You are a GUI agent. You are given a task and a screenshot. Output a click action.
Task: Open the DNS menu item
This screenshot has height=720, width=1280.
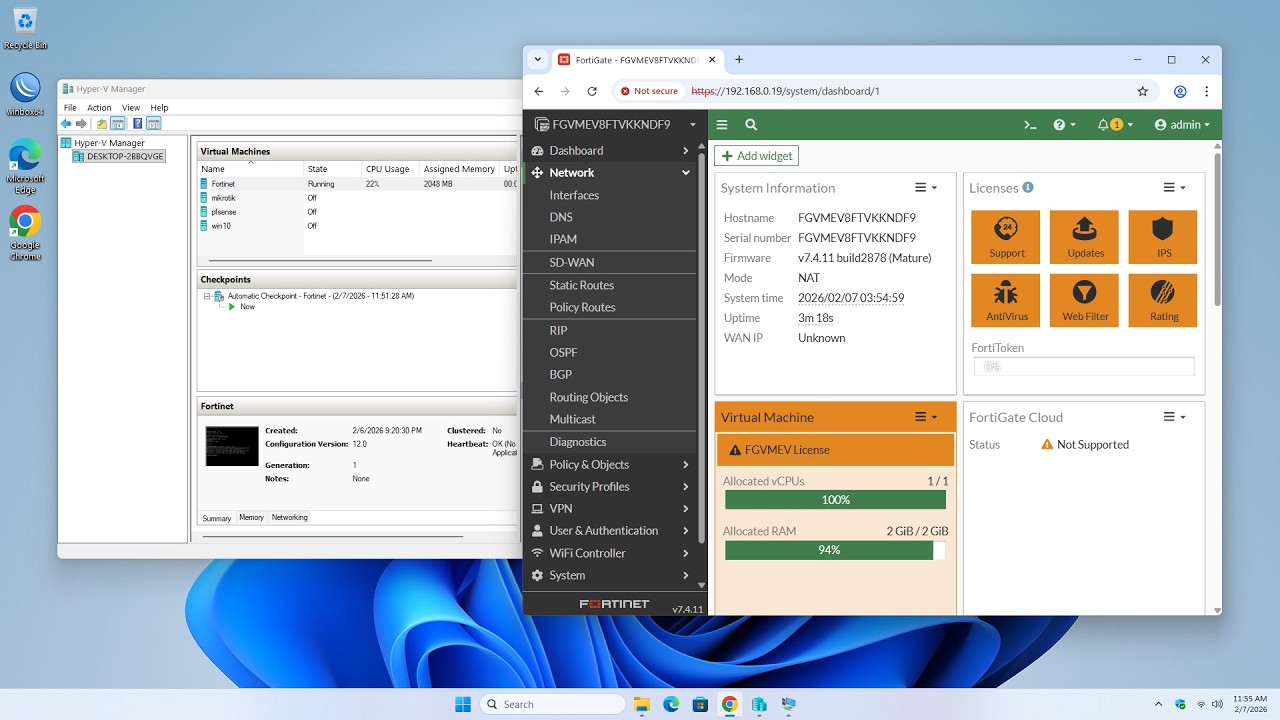pyautogui.click(x=561, y=217)
